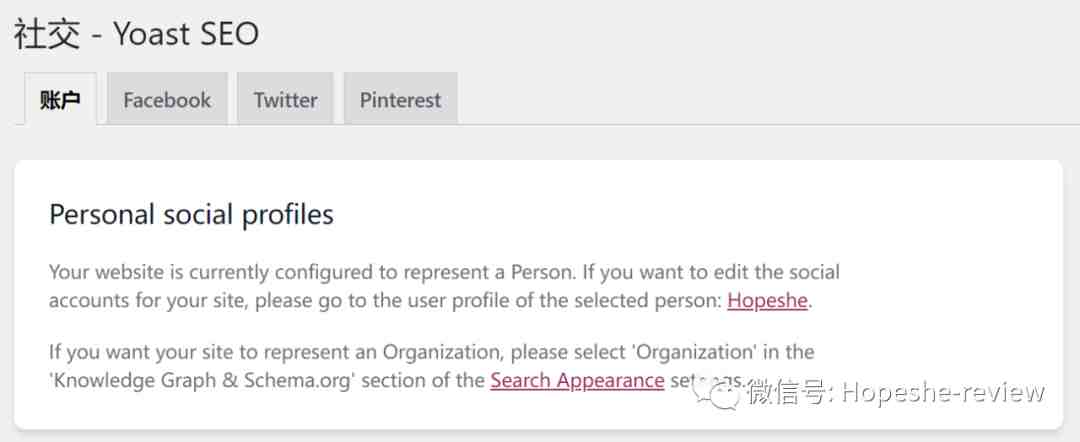The height and width of the screenshot is (442, 1080).
Task: Open the Hopeshe user profile link
Action: click(767, 301)
